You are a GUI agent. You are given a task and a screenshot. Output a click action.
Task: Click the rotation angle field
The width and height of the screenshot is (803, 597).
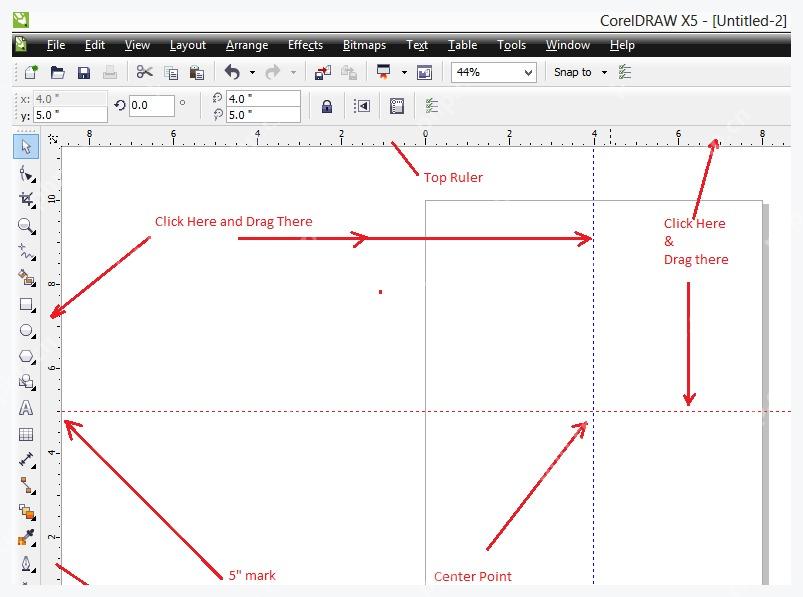click(x=152, y=105)
